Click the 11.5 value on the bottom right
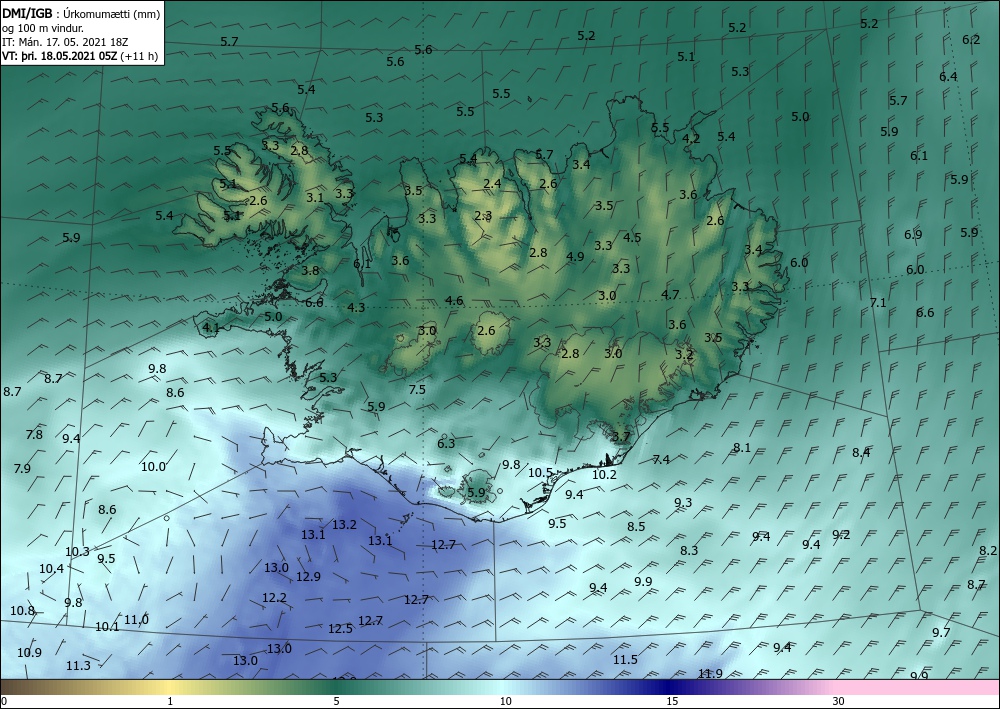This screenshot has height=709, width=1000. [625, 660]
